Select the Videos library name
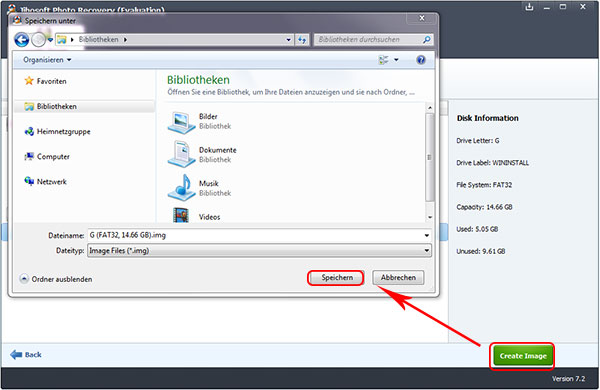 (x=209, y=217)
